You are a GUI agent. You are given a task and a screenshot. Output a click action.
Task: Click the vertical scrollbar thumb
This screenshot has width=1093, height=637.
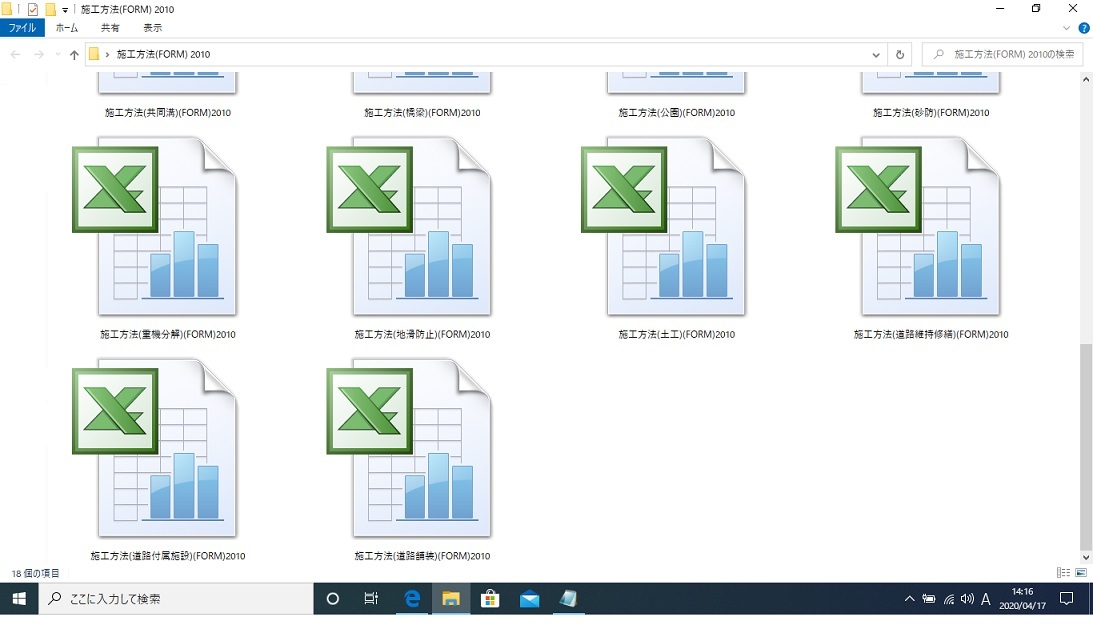[x=1085, y=446]
